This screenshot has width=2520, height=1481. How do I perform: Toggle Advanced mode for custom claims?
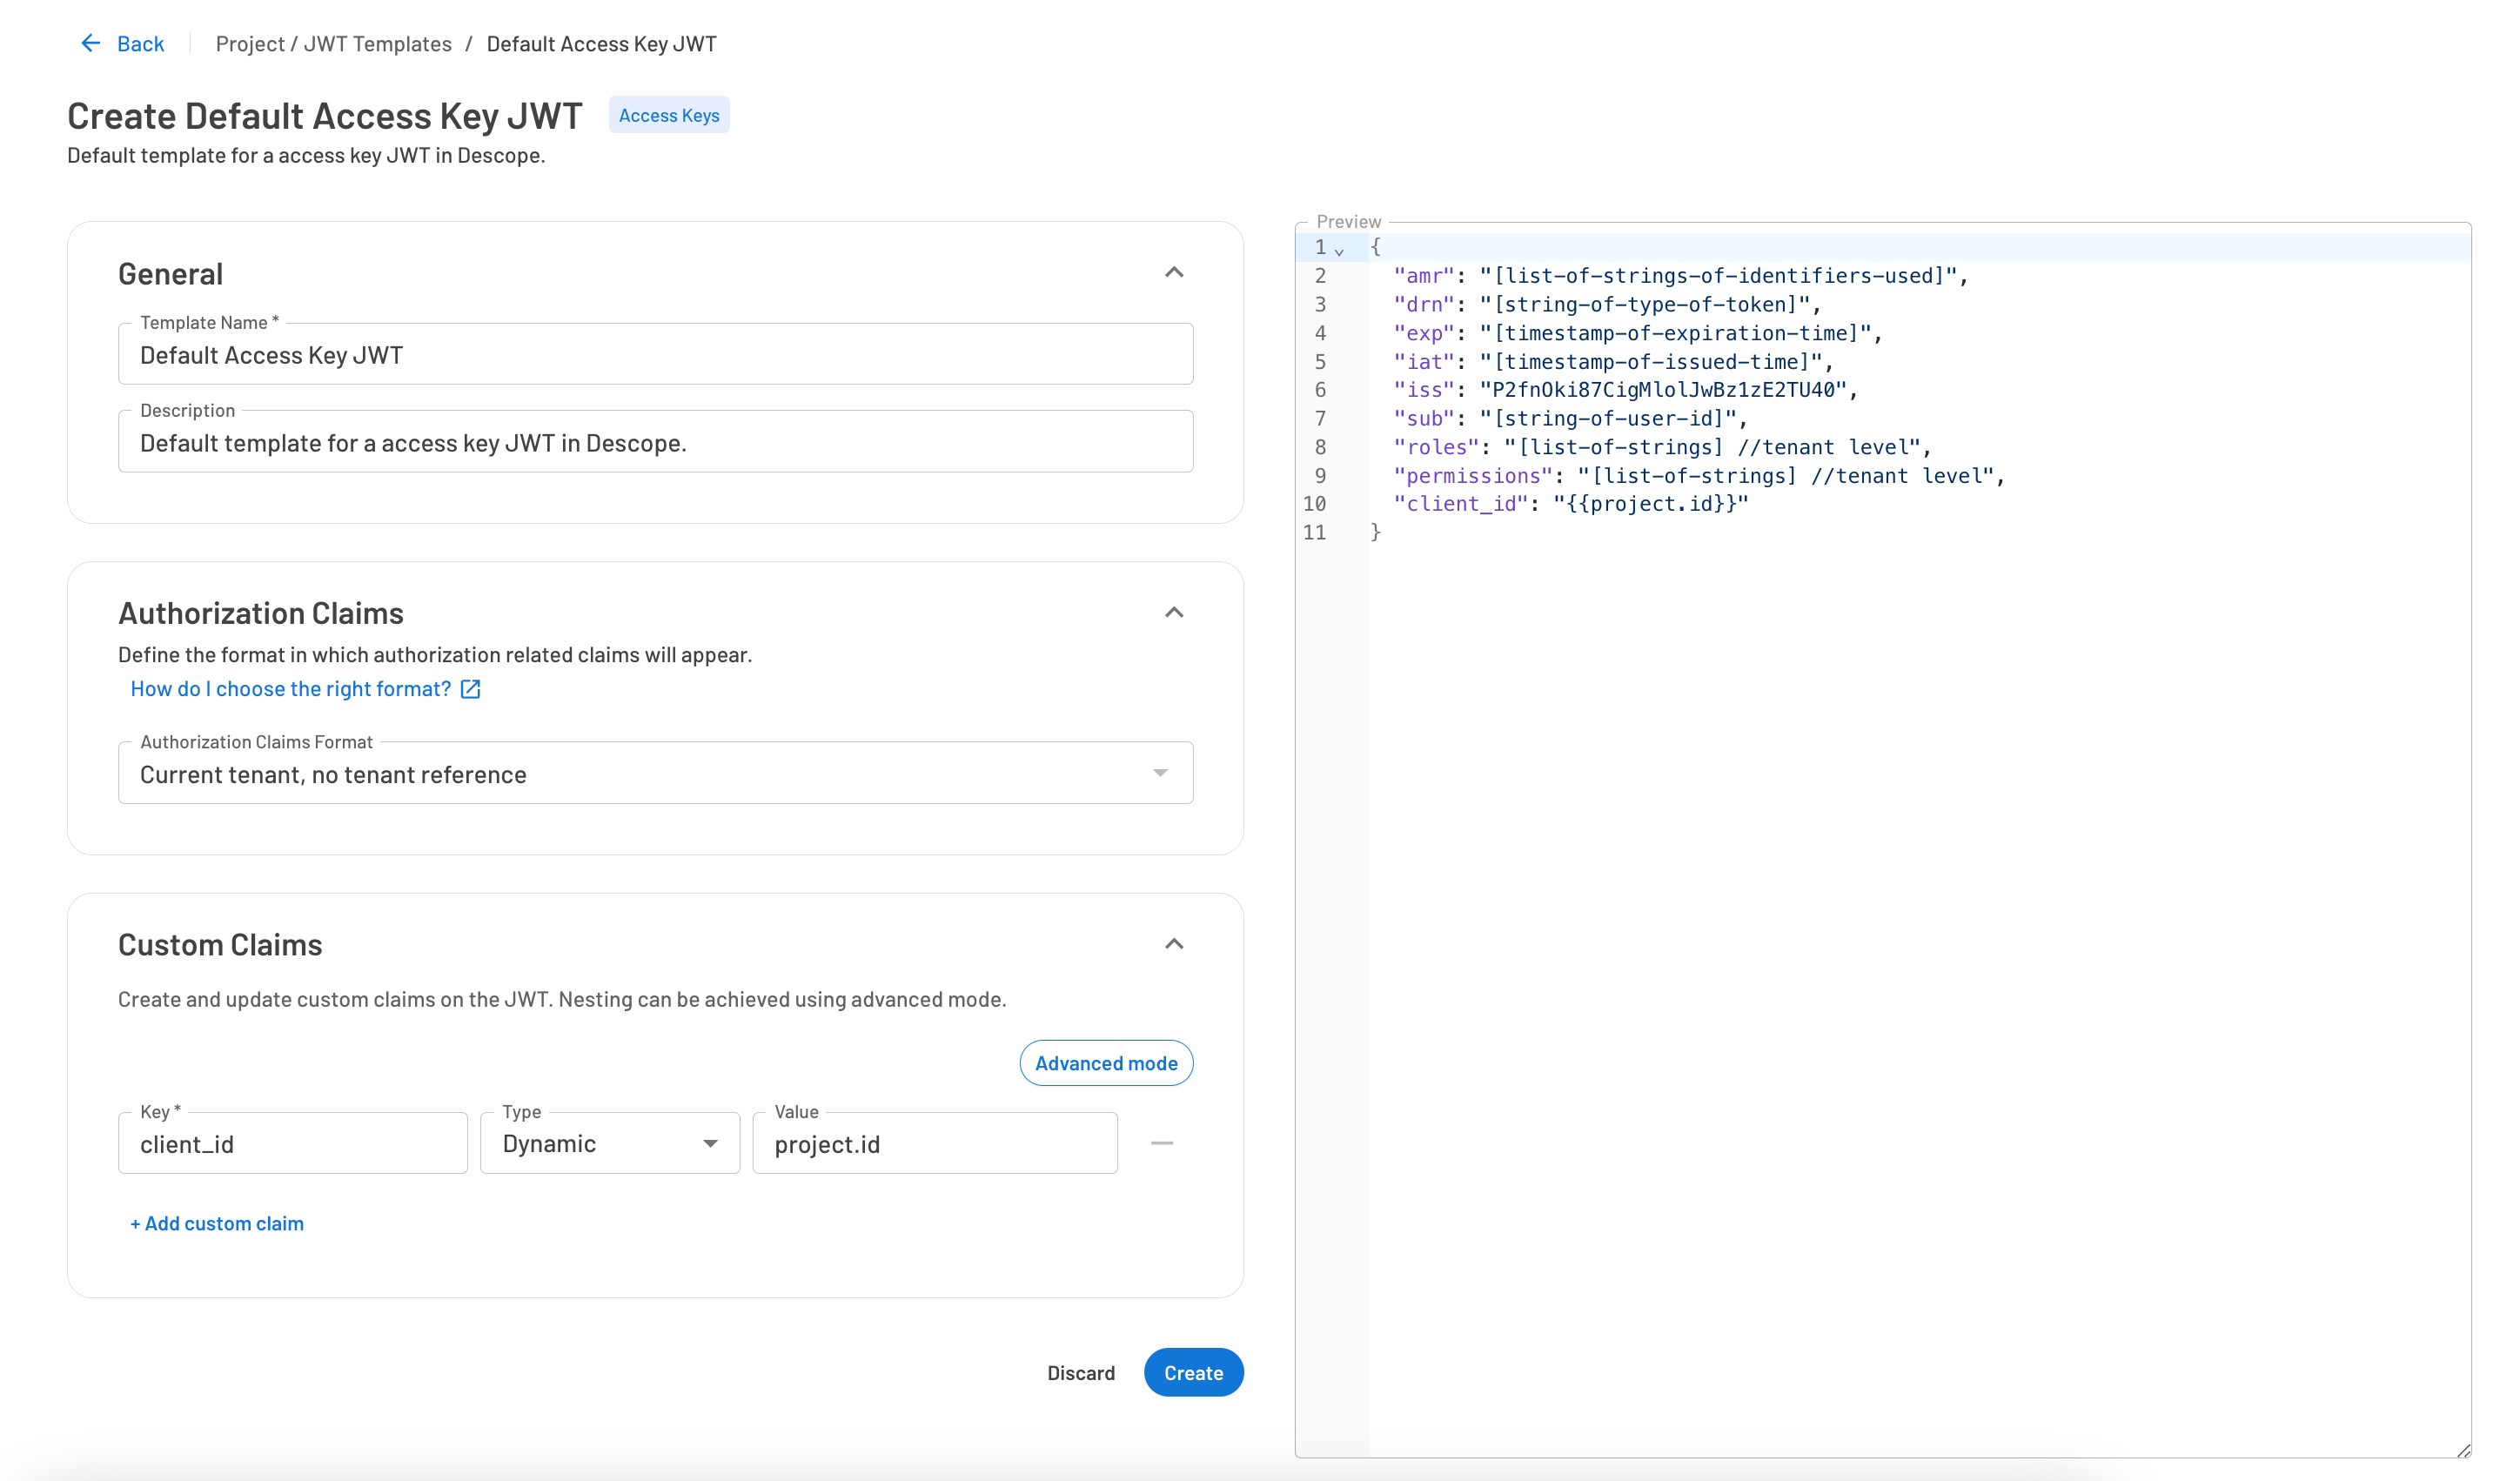[x=1105, y=1063]
